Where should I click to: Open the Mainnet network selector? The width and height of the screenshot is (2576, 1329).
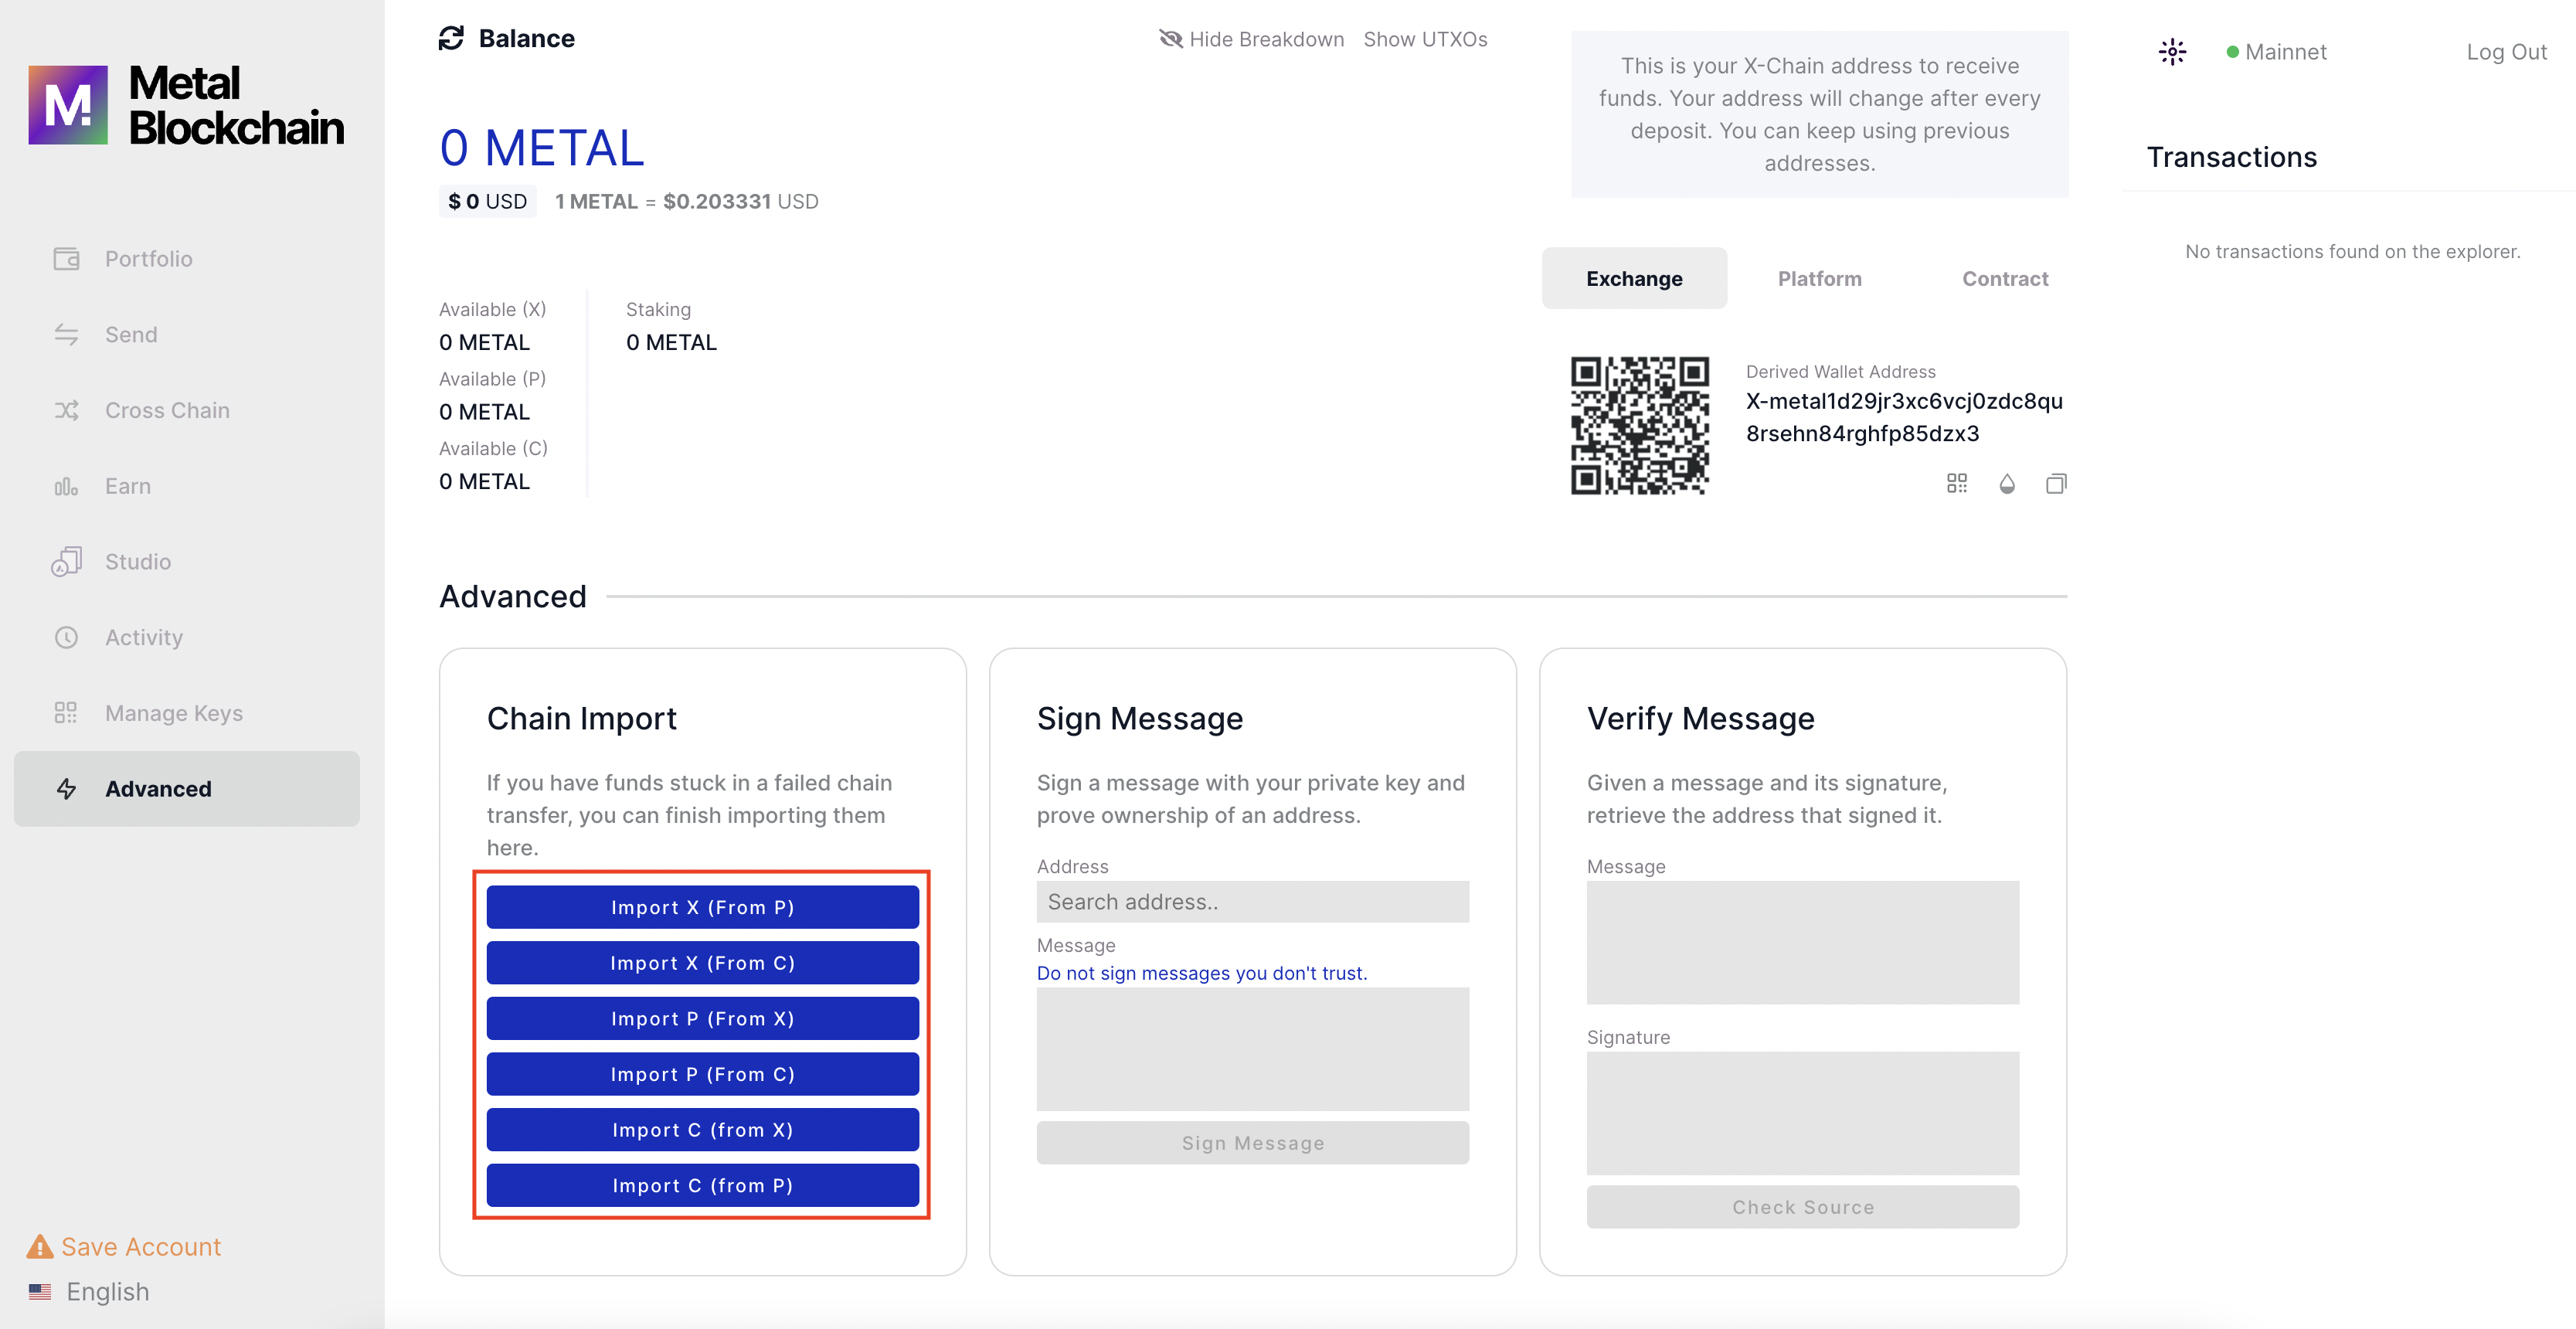(x=2277, y=52)
